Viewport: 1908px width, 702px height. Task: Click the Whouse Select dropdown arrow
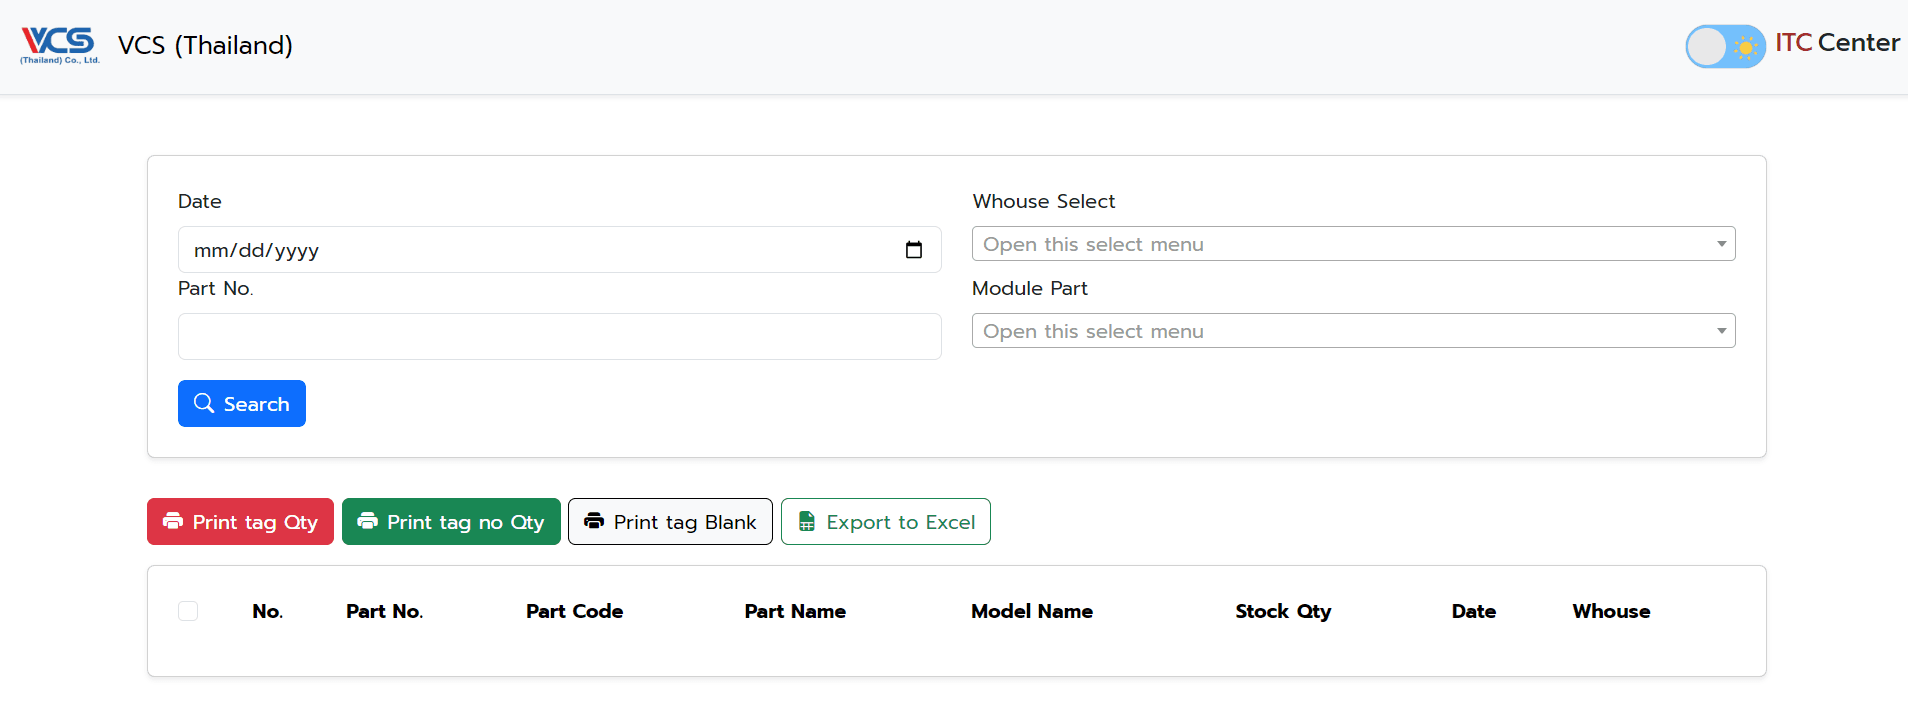click(x=1721, y=244)
